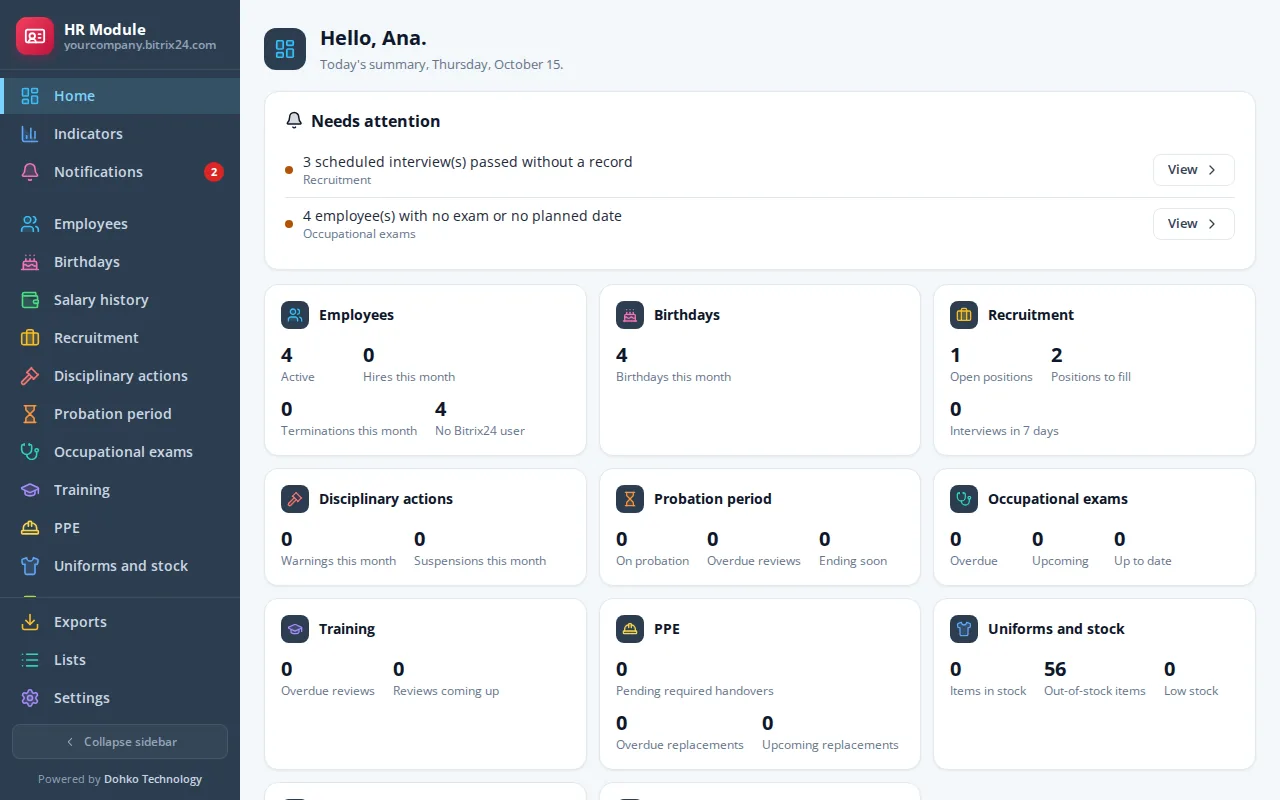Click the 56 Out-of-stock items value
The width and height of the screenshot is (1280, 800).
(1055, 669)
